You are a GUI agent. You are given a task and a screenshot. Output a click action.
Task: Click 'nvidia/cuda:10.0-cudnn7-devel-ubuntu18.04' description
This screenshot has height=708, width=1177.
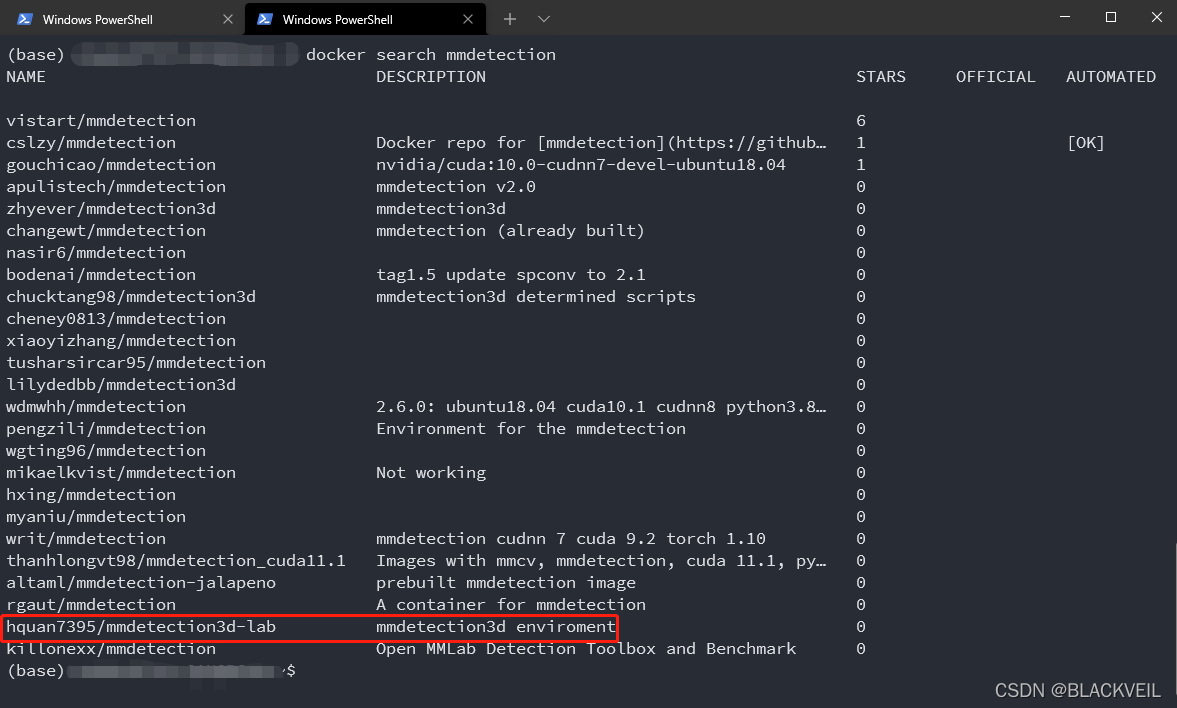coord(581,164)
